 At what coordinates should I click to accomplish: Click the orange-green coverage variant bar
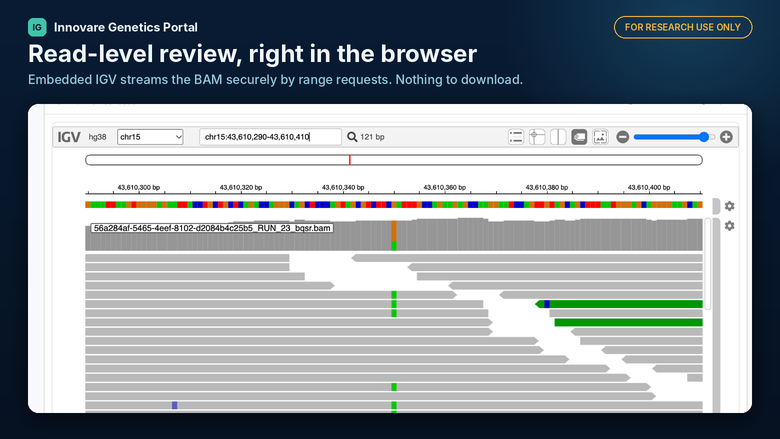click(394, 236)
